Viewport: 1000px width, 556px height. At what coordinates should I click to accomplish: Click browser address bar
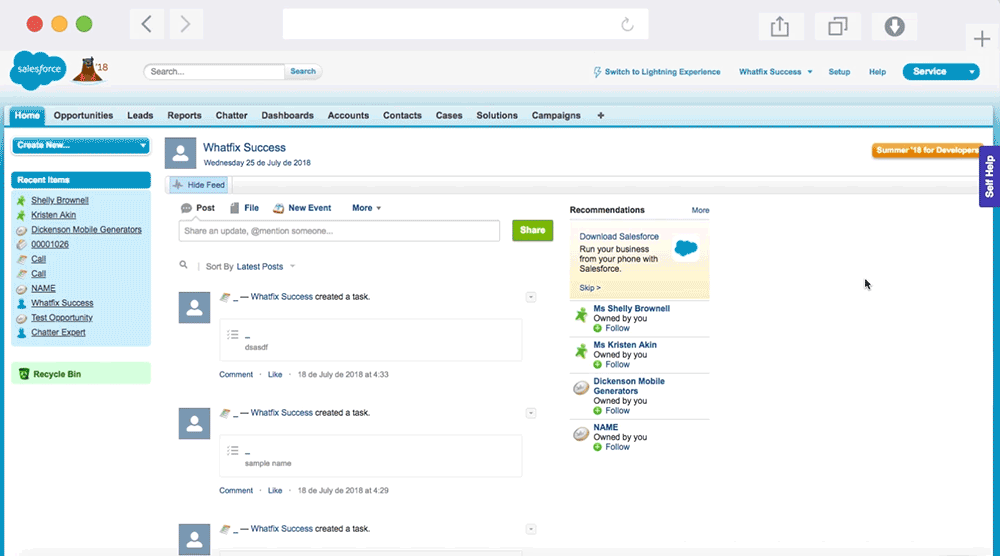(466, 24)
